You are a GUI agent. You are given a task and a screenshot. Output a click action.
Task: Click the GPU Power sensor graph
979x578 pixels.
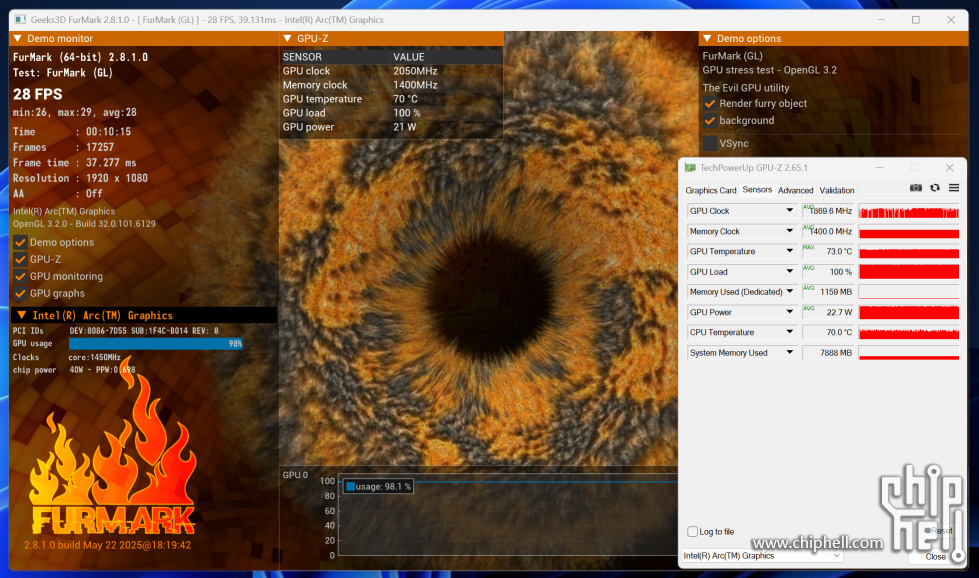(909, 312)
